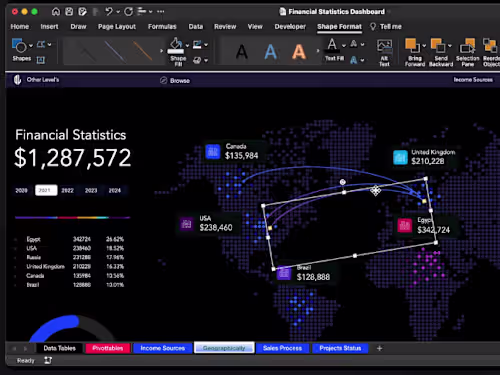Screen dimensions: 500x375
Task: Click the Text Fill A icon
Action: pos(332,45)
